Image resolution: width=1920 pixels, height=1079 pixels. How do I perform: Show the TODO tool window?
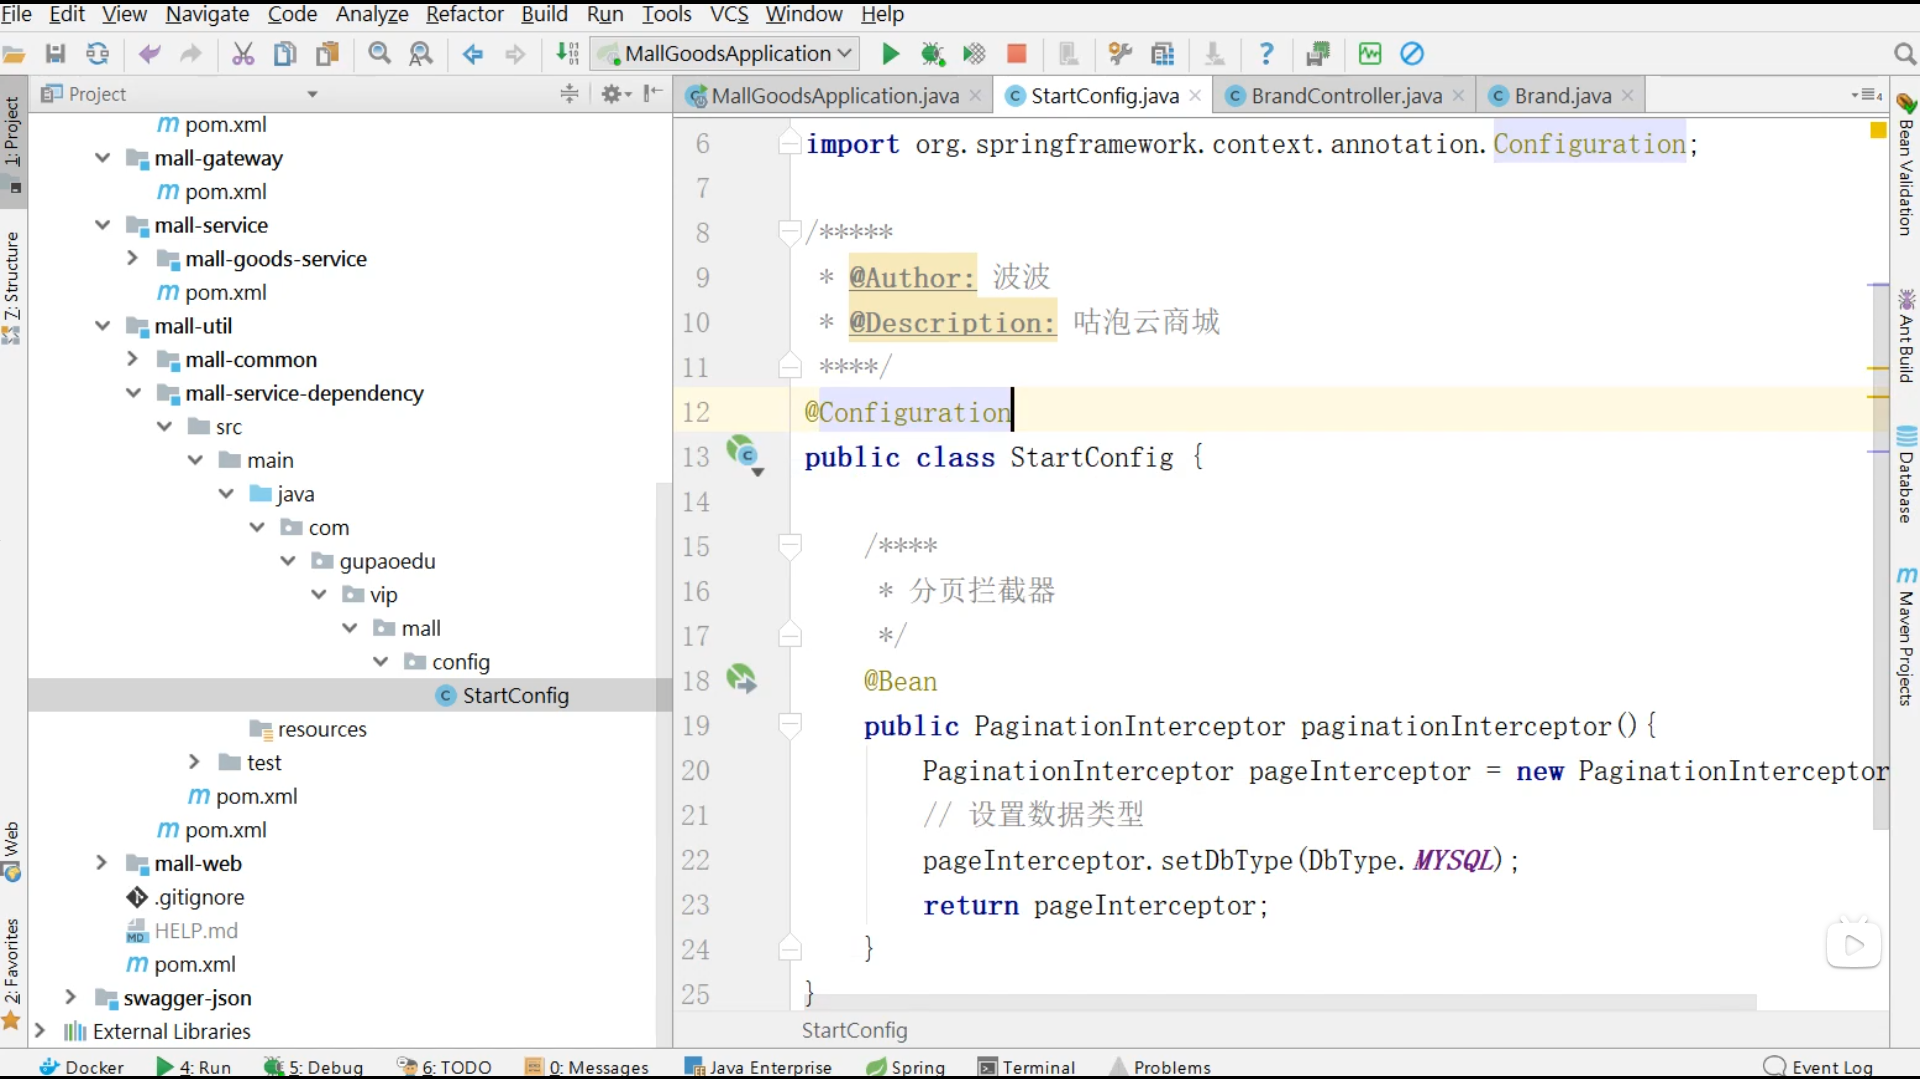click(x=455, y=1067)
